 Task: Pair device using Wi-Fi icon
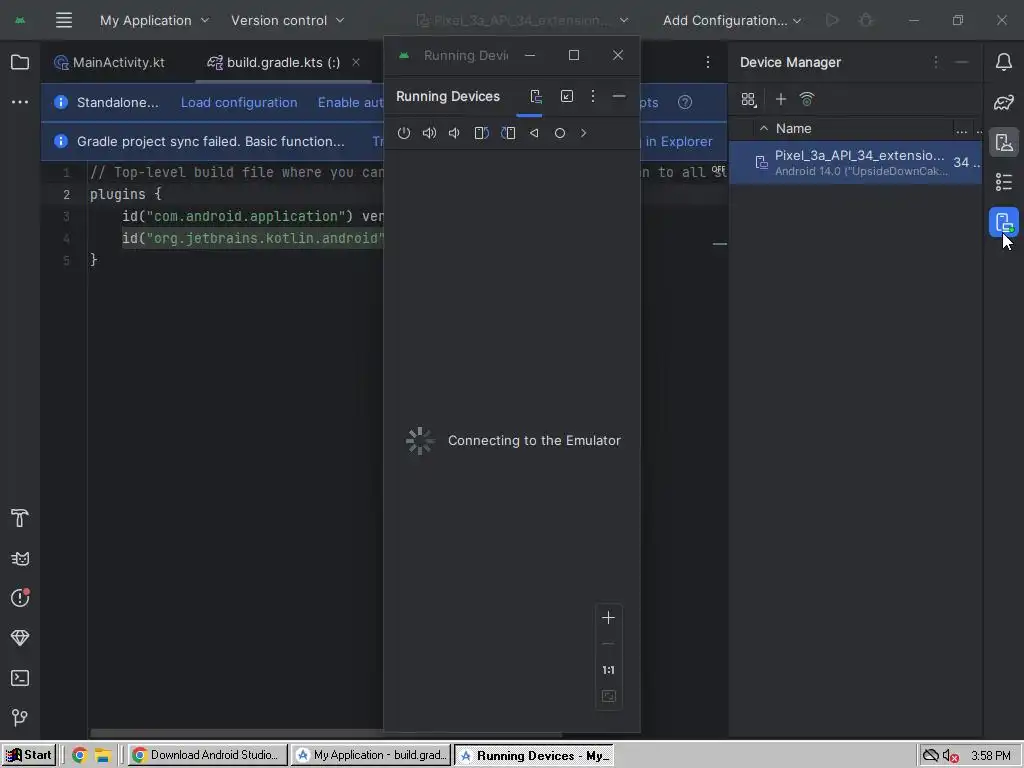(x=807, y=99)
